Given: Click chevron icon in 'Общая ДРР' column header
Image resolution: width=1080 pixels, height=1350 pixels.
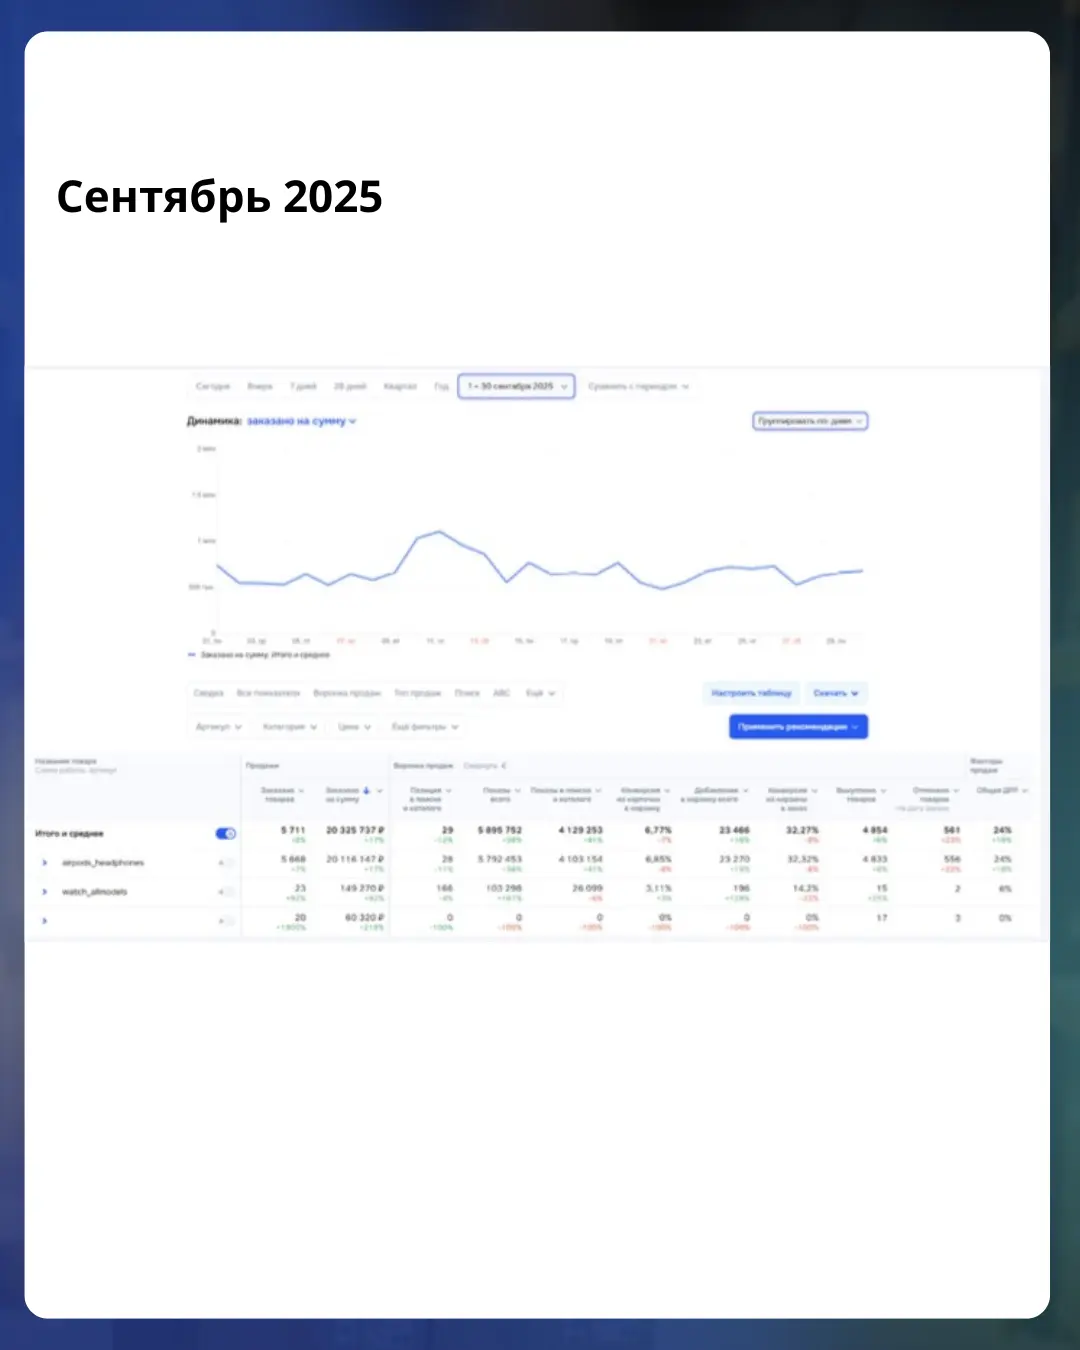Looking at the screenshot, I should click(x=1025, y=791).
